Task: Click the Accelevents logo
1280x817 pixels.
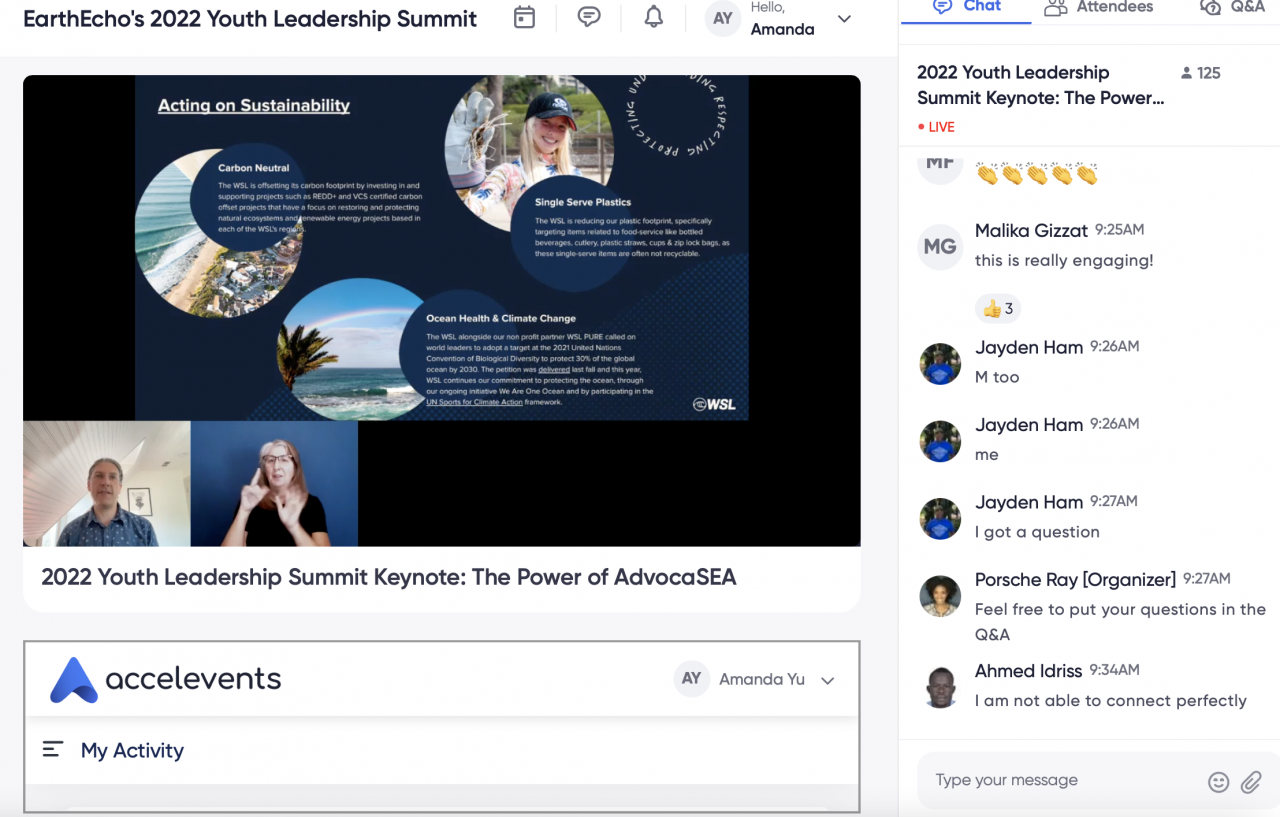Action: point(166,679)
